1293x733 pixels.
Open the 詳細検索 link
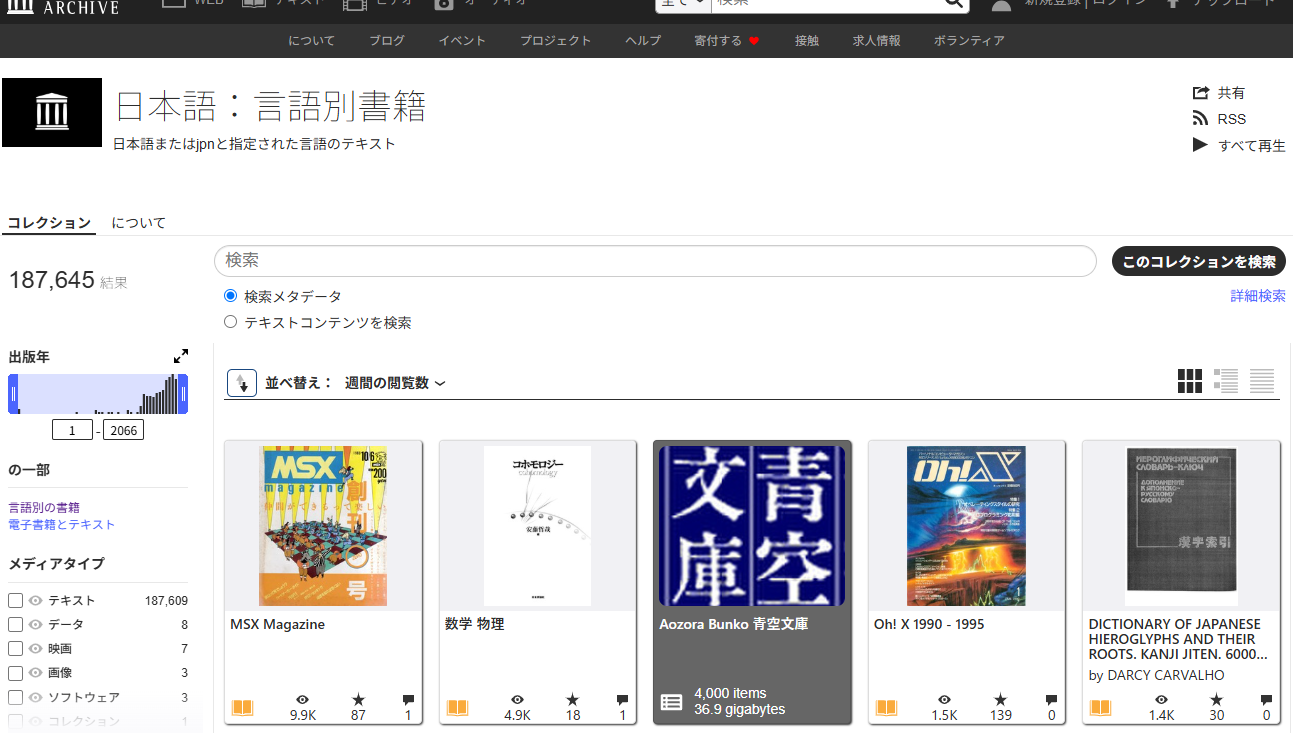[1258, 296]
